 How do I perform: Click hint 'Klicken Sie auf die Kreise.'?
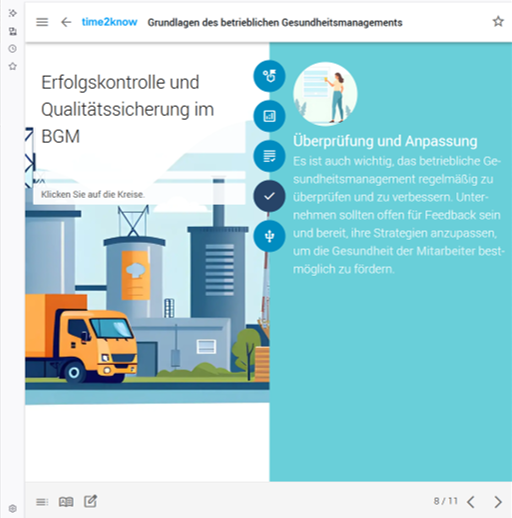[x=93, y=194]
